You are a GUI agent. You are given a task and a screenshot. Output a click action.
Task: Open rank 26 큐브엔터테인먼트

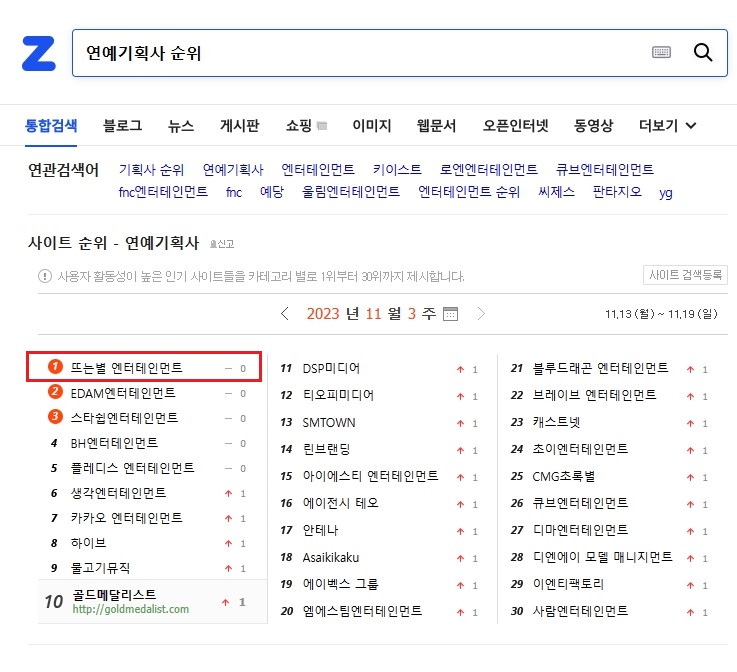(x=580, y=503)
